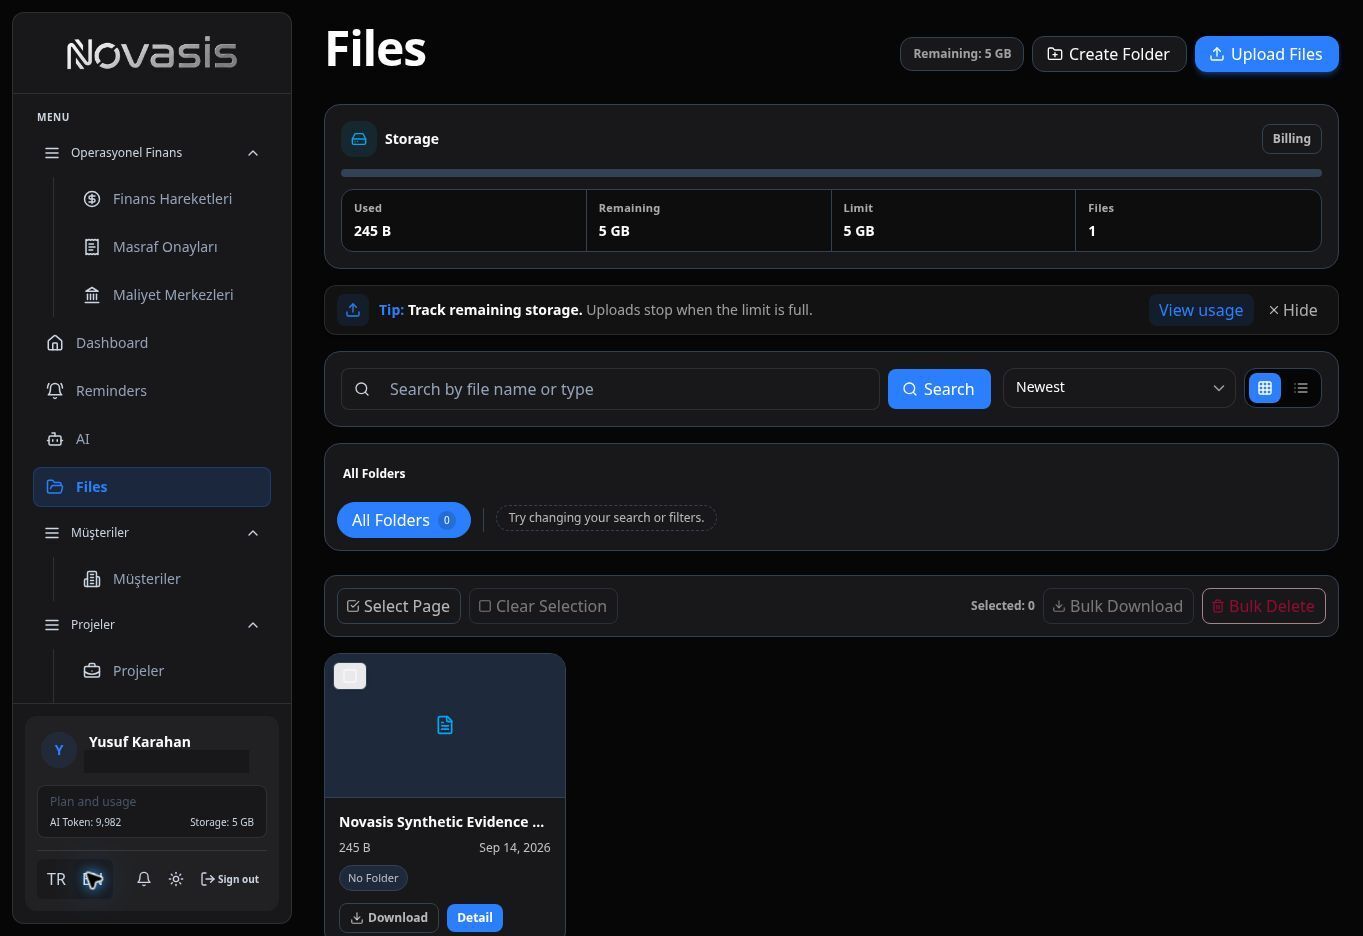Screen dimensions: 1363x936
Task: Sign out of the account
Action: coord(230,879)
